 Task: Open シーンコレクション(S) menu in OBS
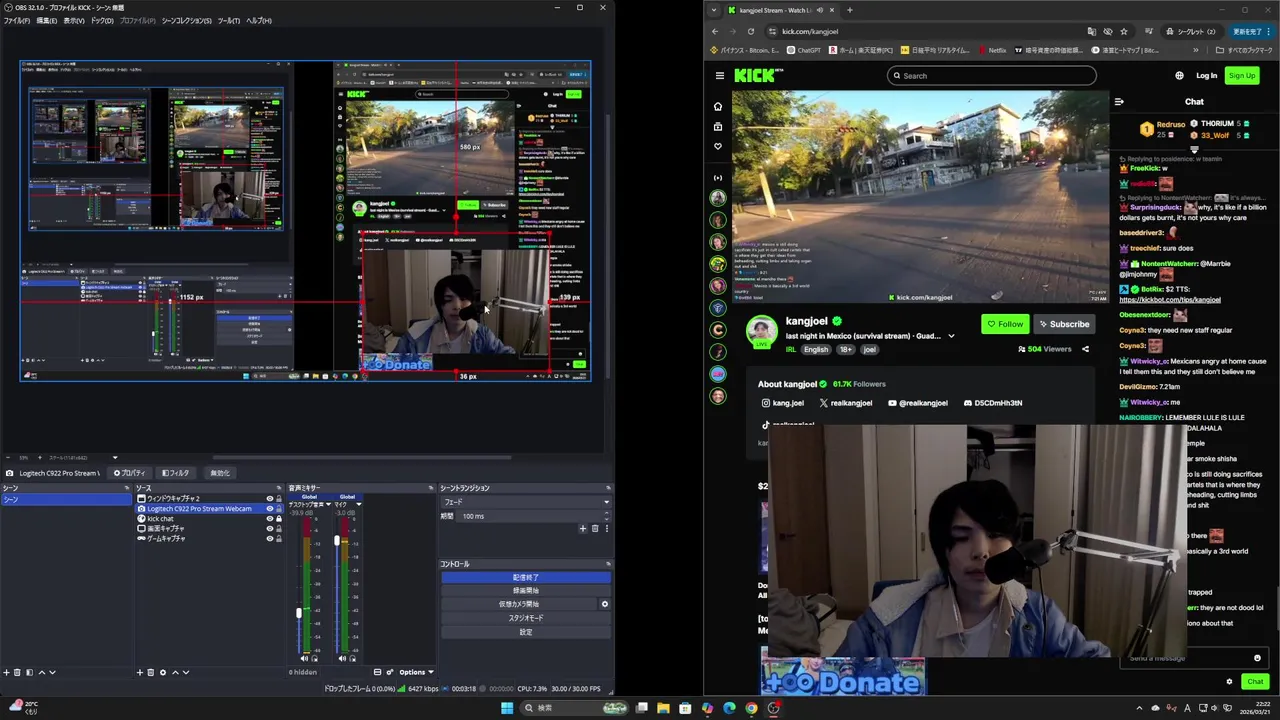pos(186,21)
